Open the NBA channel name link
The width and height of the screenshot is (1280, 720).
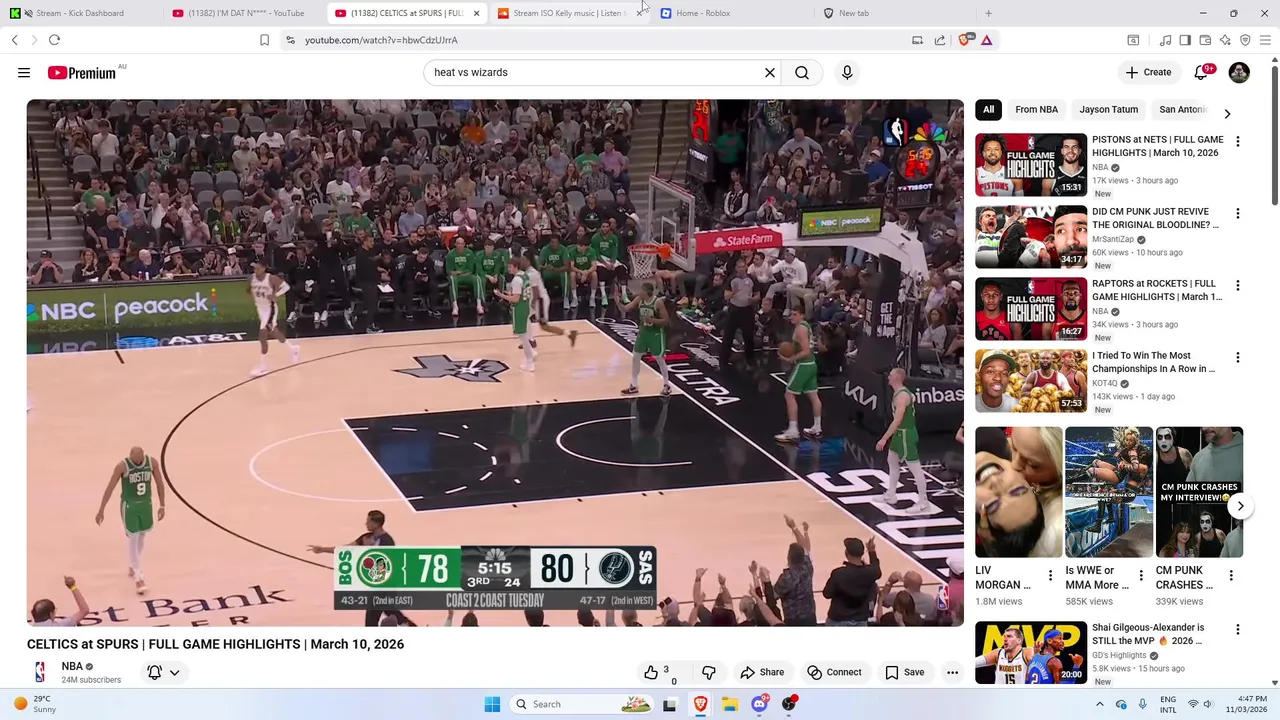tap(72, 666)
